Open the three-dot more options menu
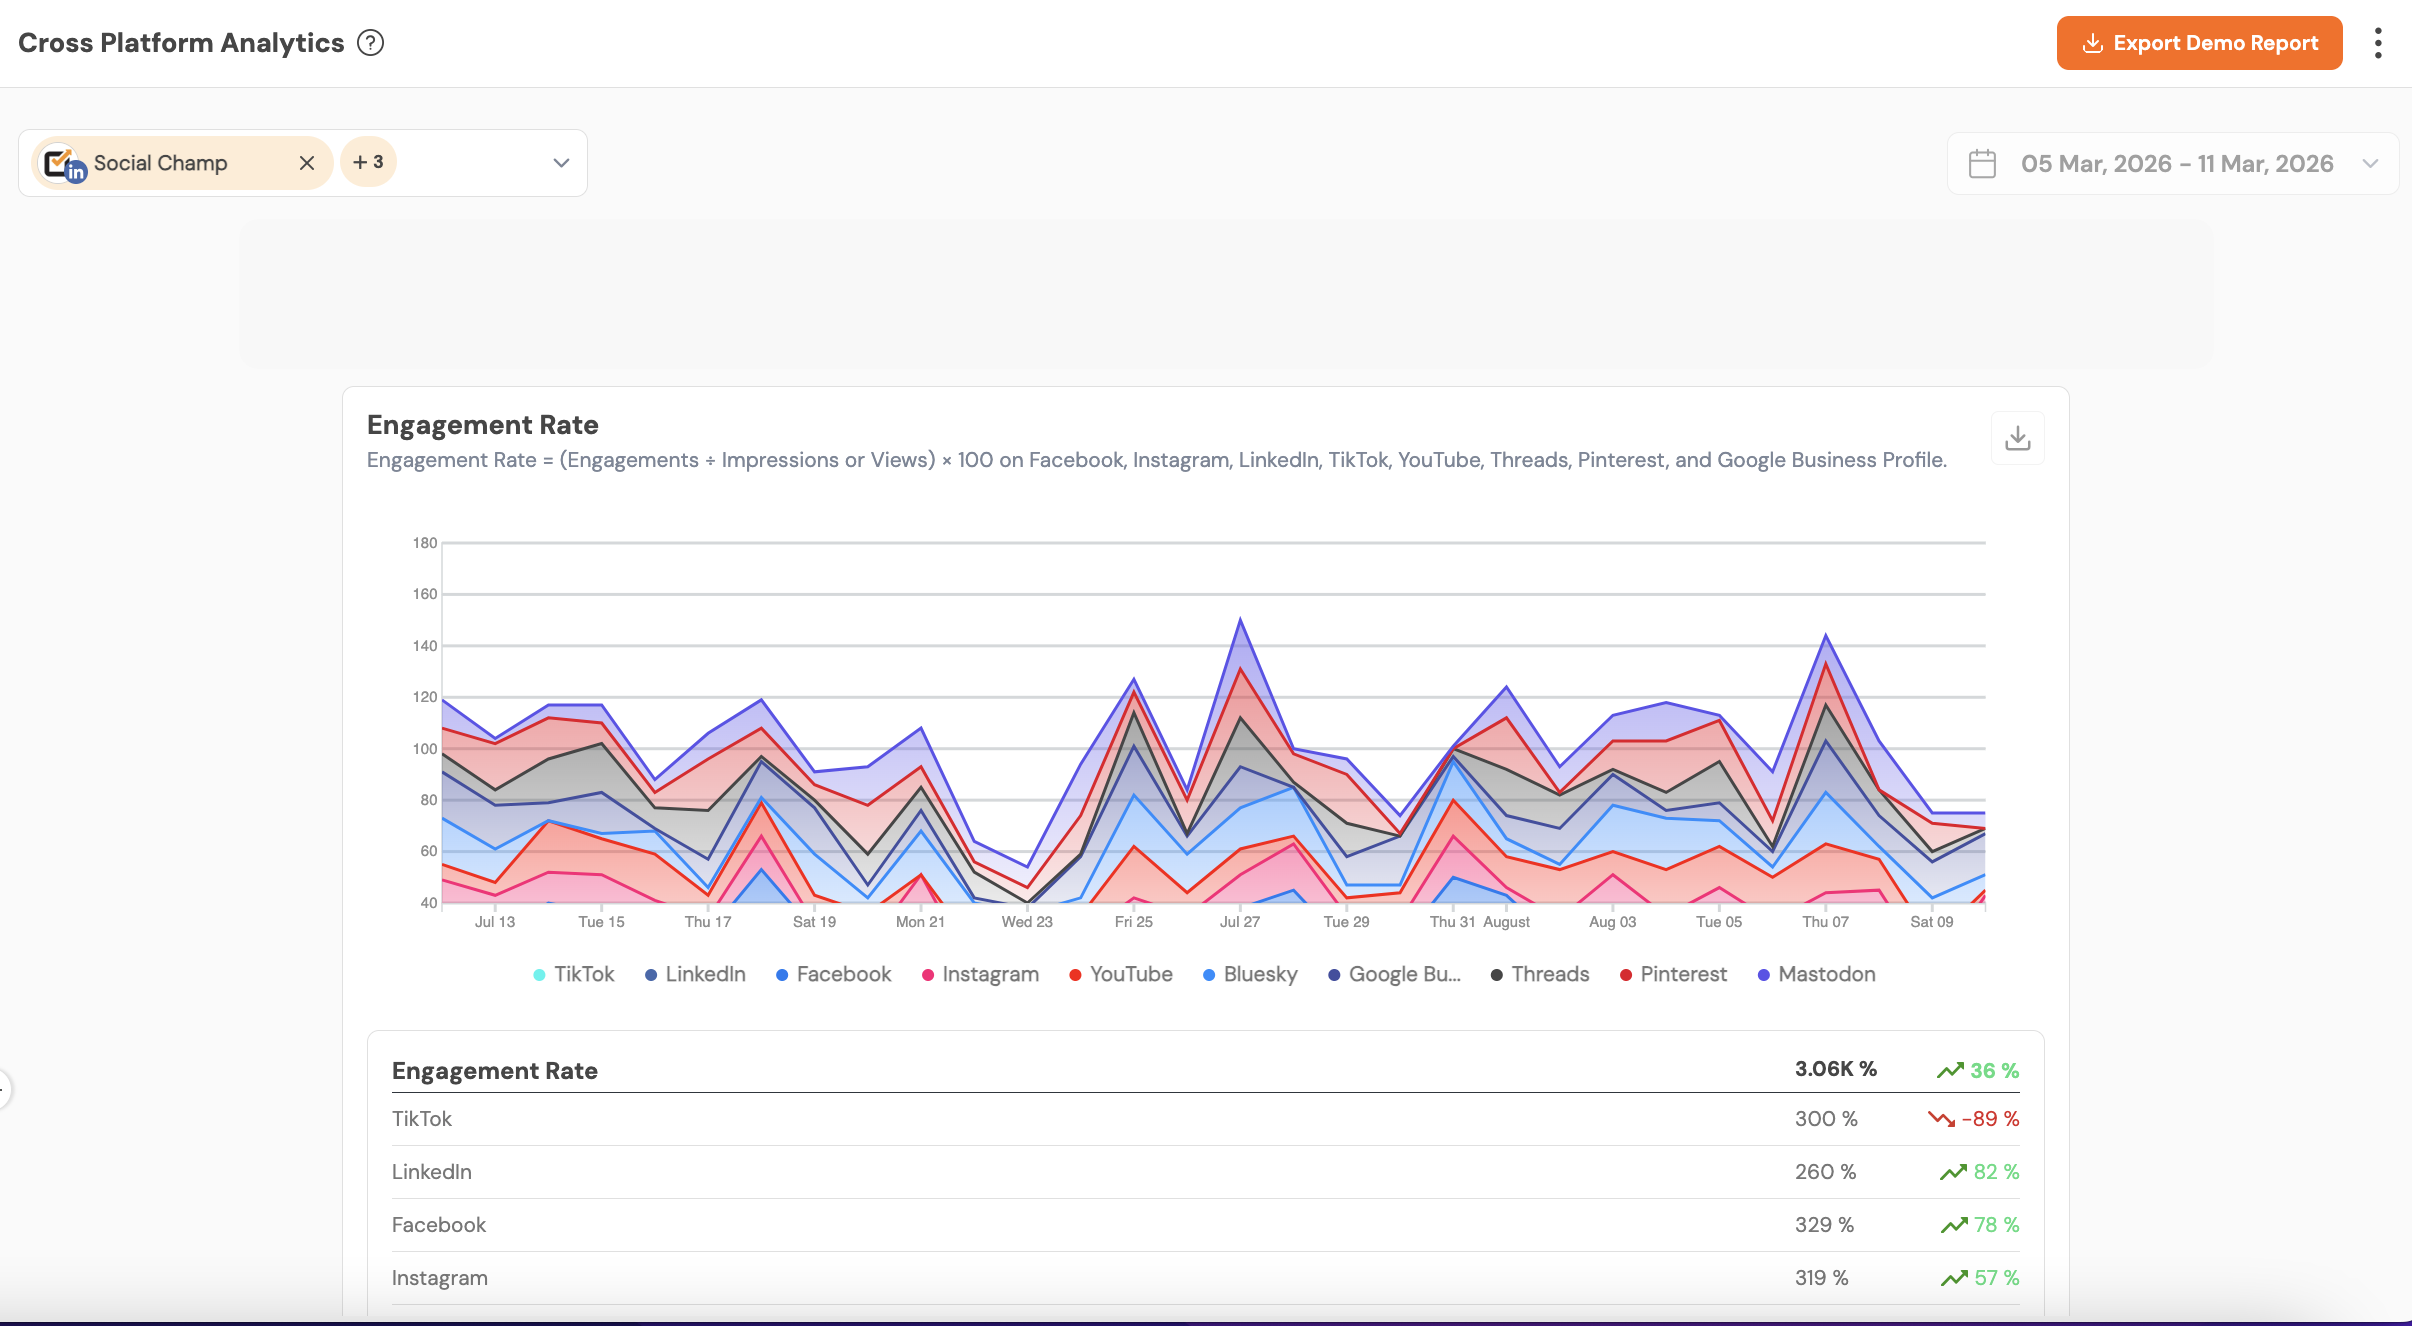The image size is (2412, 1326). (x=2377, y=43)
